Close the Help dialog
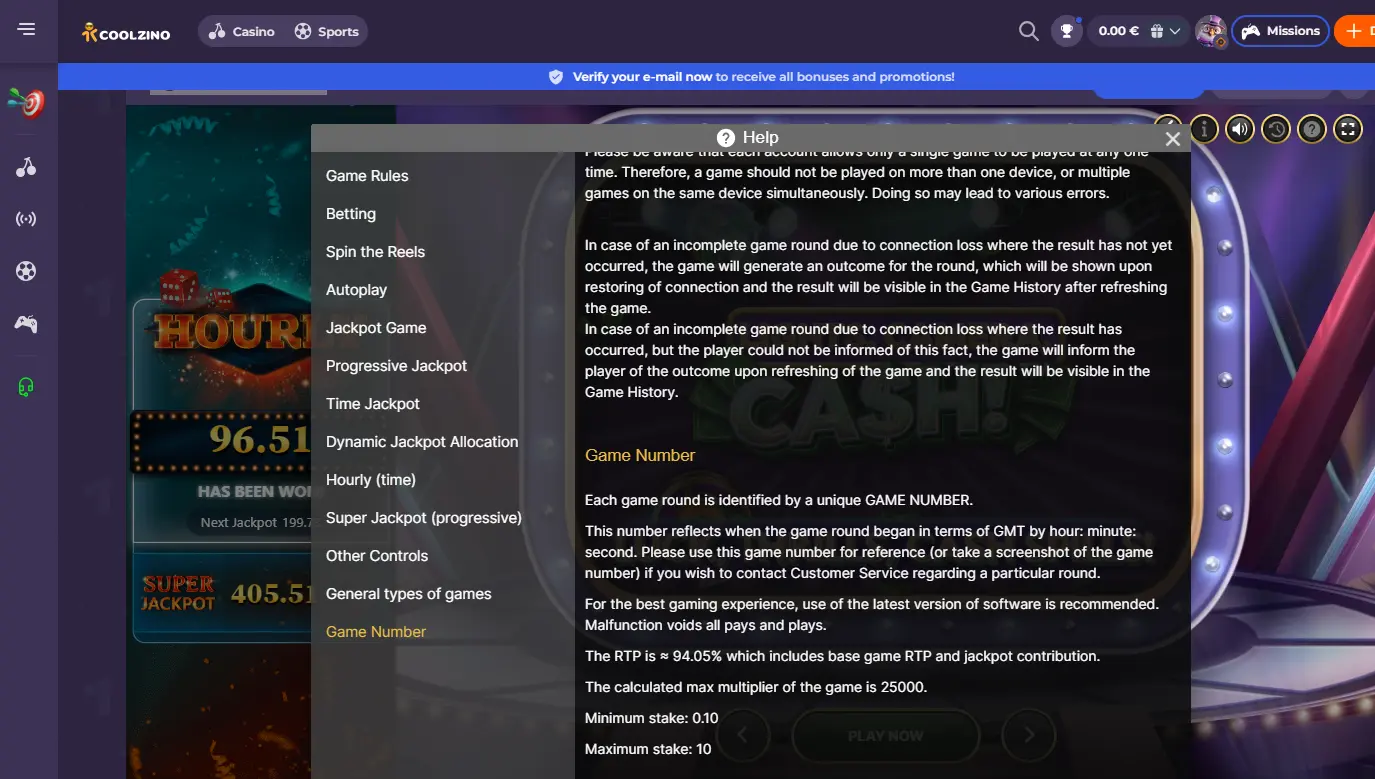Image resolution: width=1375 pixels, height=779 pixels. [1173, 139]
